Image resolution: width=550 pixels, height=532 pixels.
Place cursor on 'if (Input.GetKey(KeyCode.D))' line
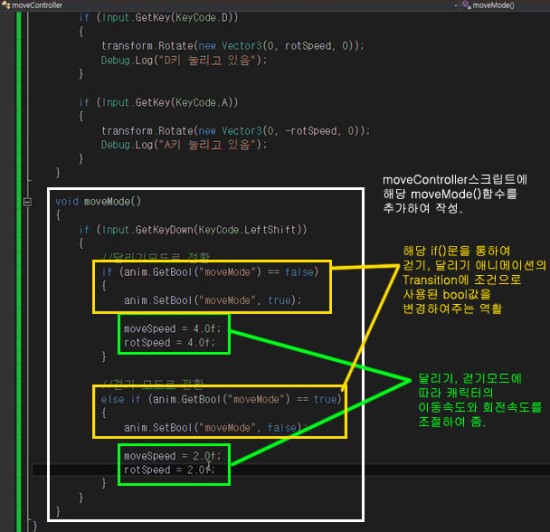[158, 18]
